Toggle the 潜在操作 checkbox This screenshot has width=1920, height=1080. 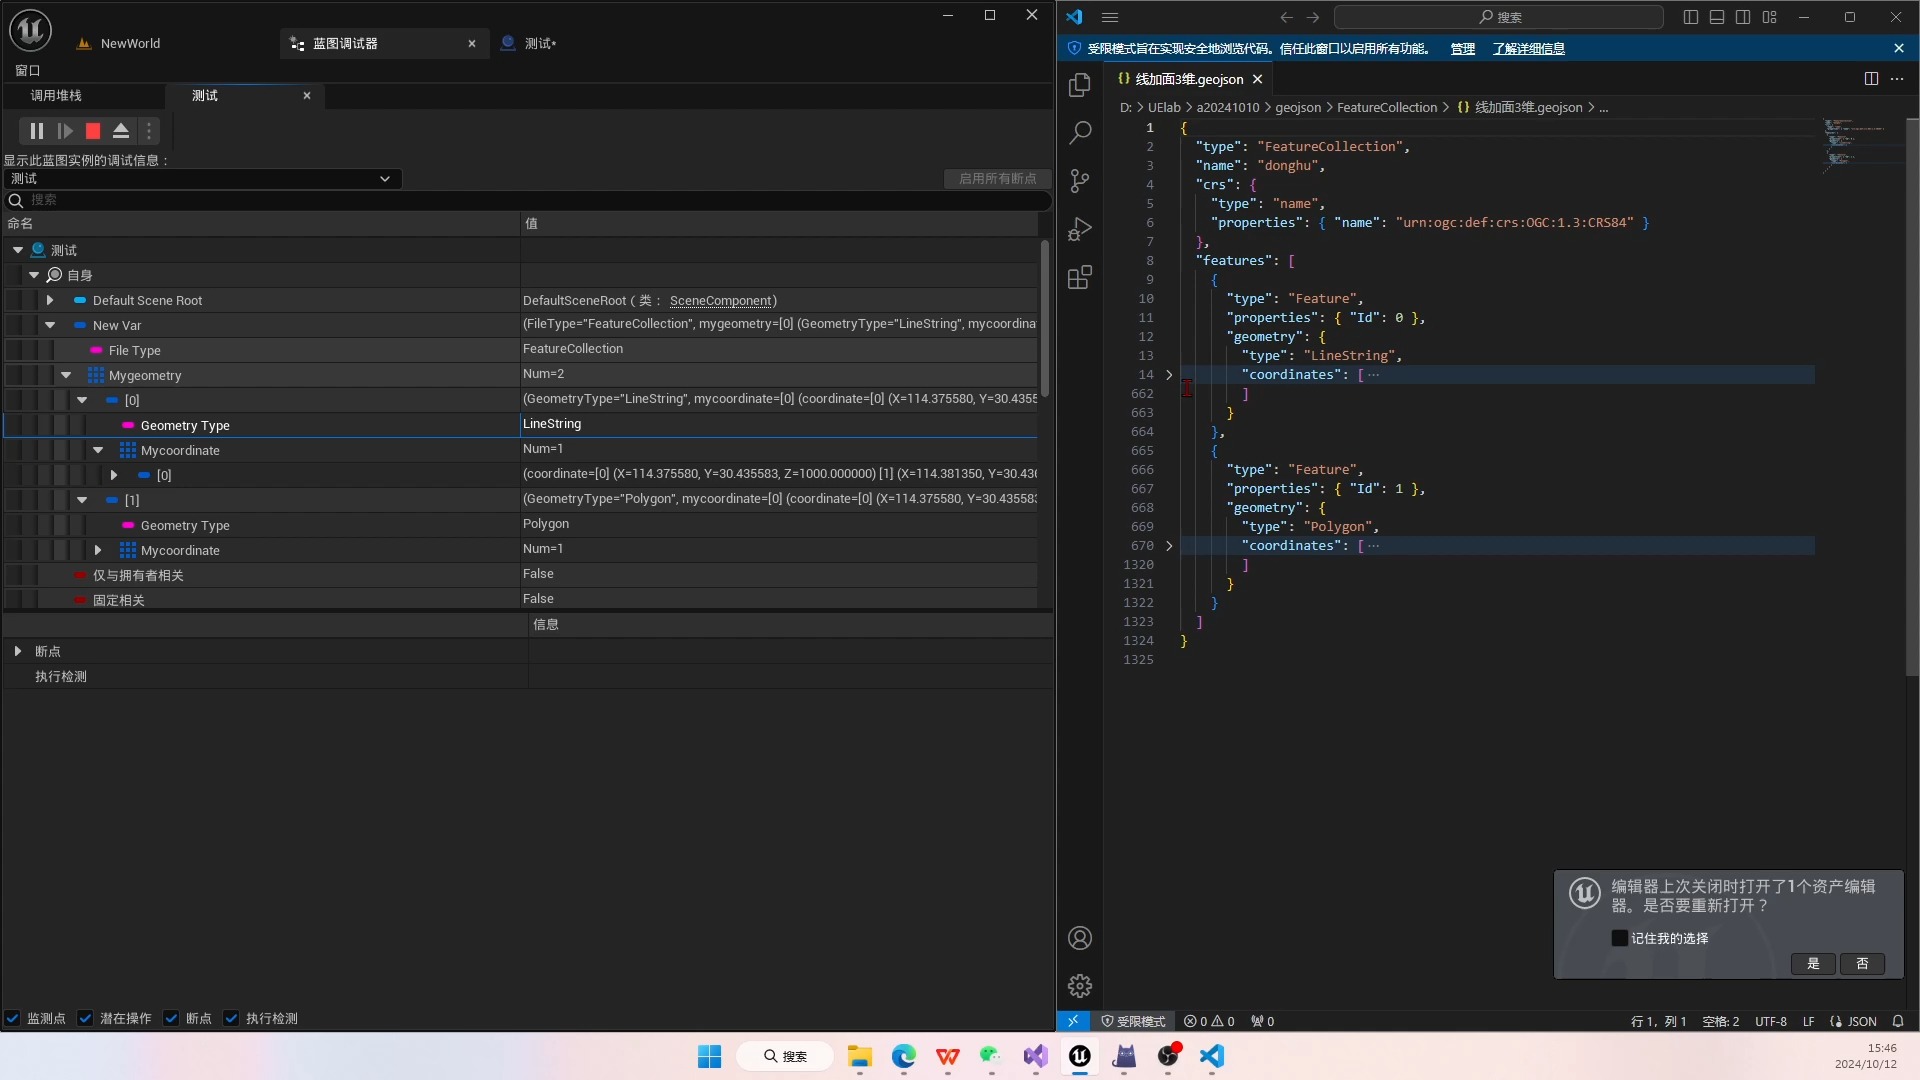[86, 1018]
